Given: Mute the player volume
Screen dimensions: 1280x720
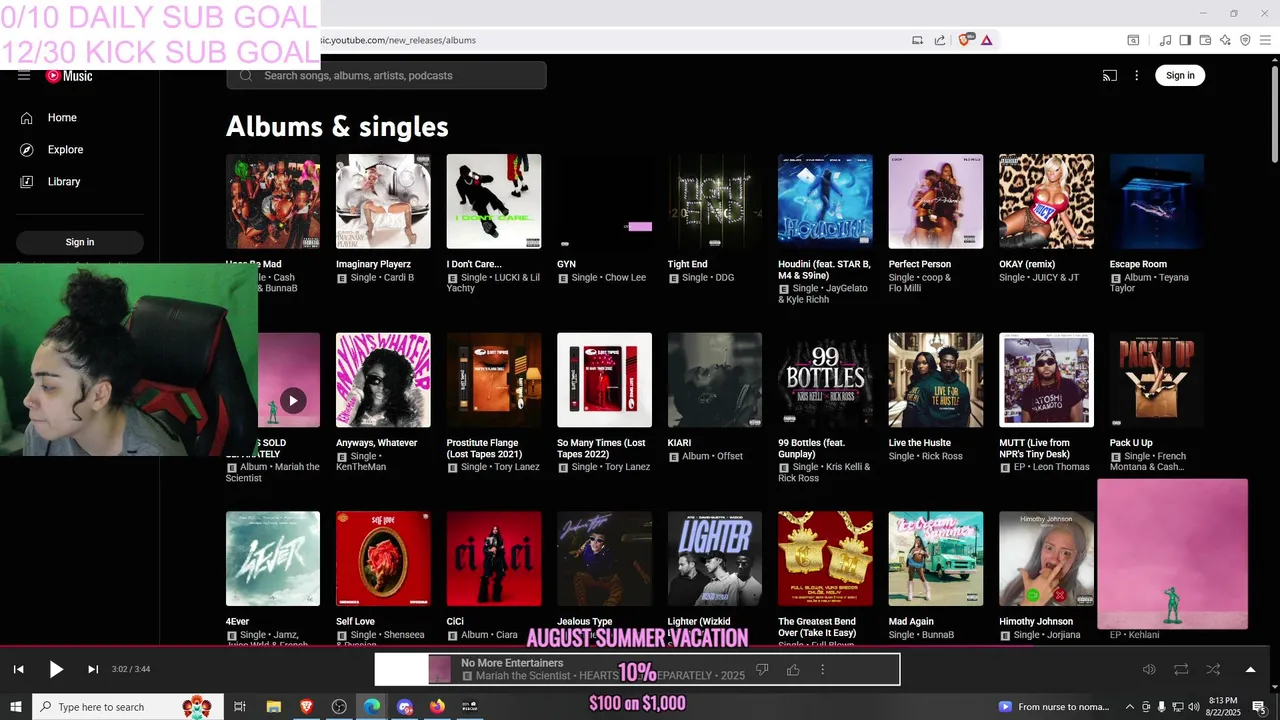Looking at the screenshot, I should click(1149, 669).
